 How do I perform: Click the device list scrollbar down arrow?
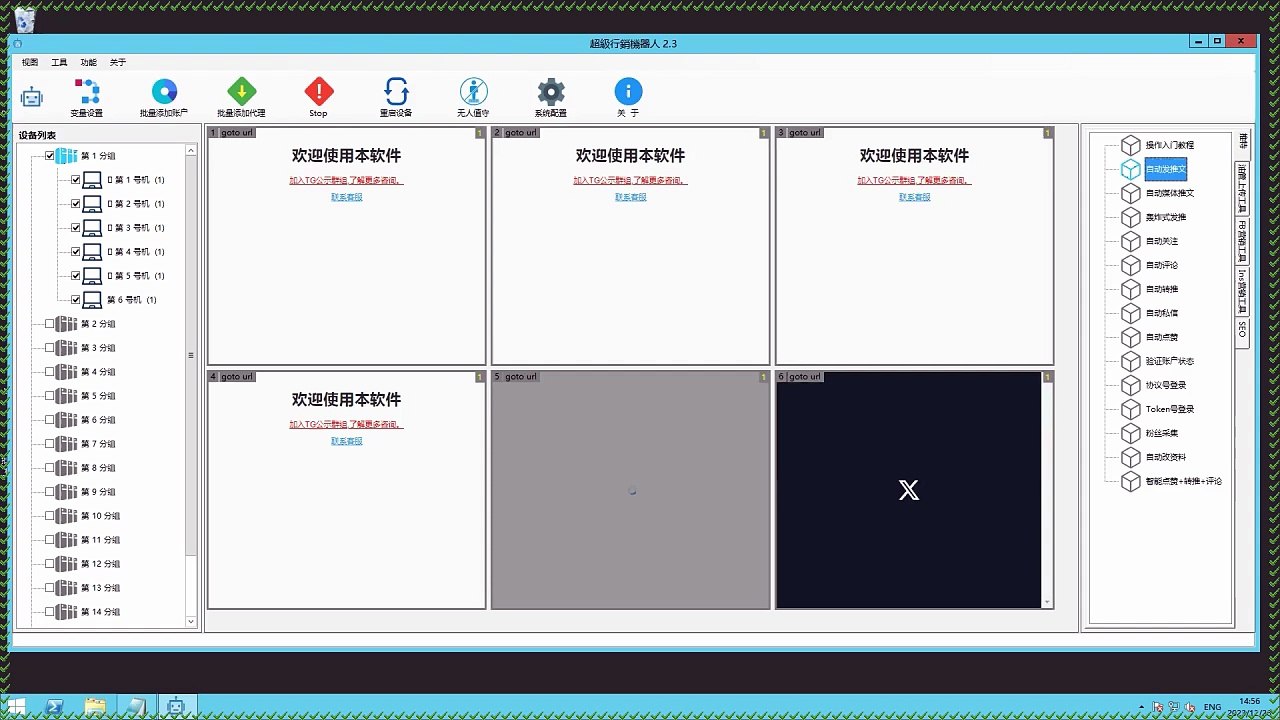tap(191, 621)
